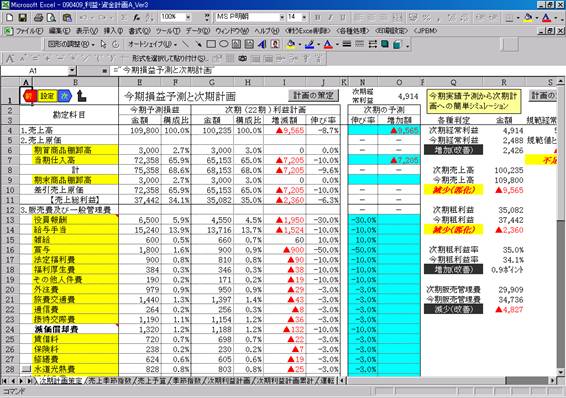566x398 pixels.
Task: Click the 計画の策定 button
Action: [313, 96]
